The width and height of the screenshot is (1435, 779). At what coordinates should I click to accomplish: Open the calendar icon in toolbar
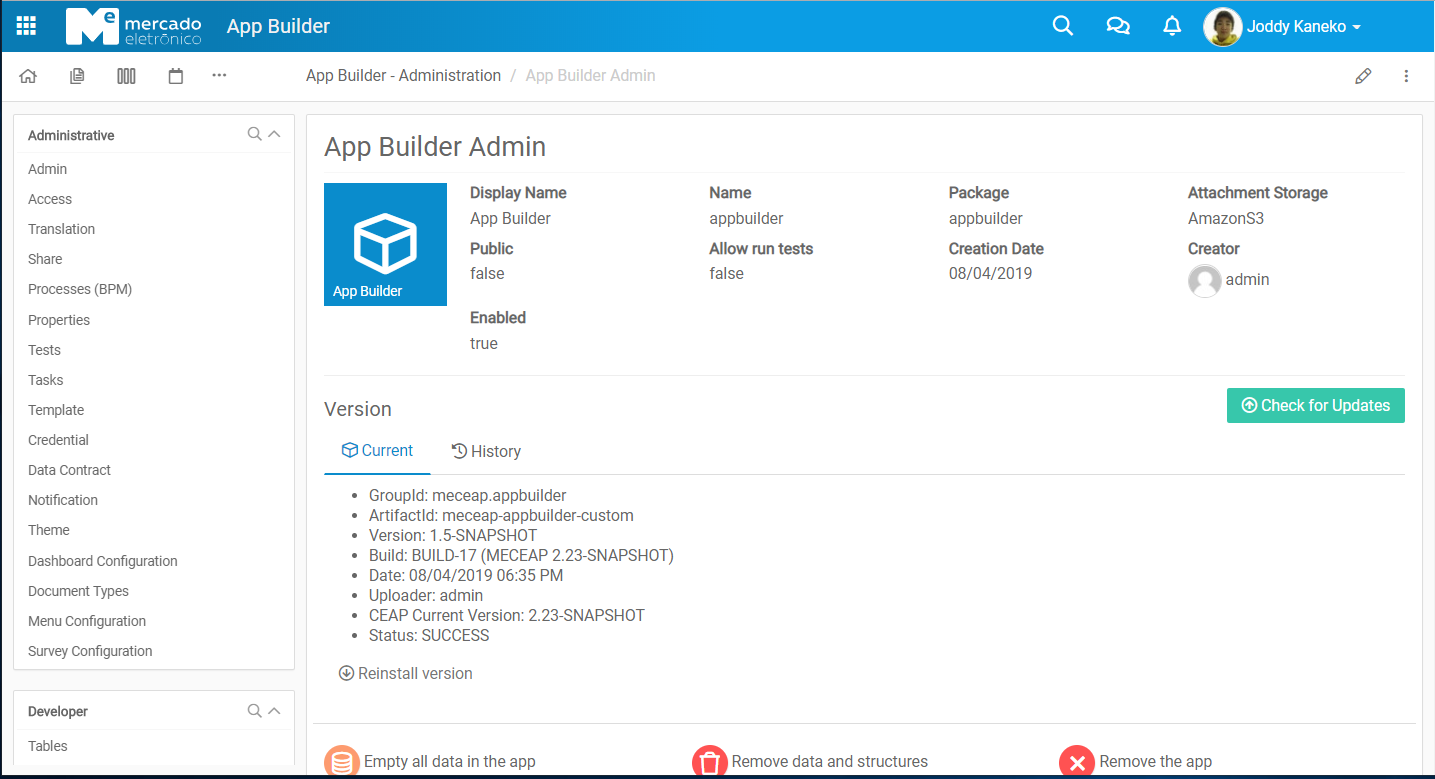click(176, 76)
